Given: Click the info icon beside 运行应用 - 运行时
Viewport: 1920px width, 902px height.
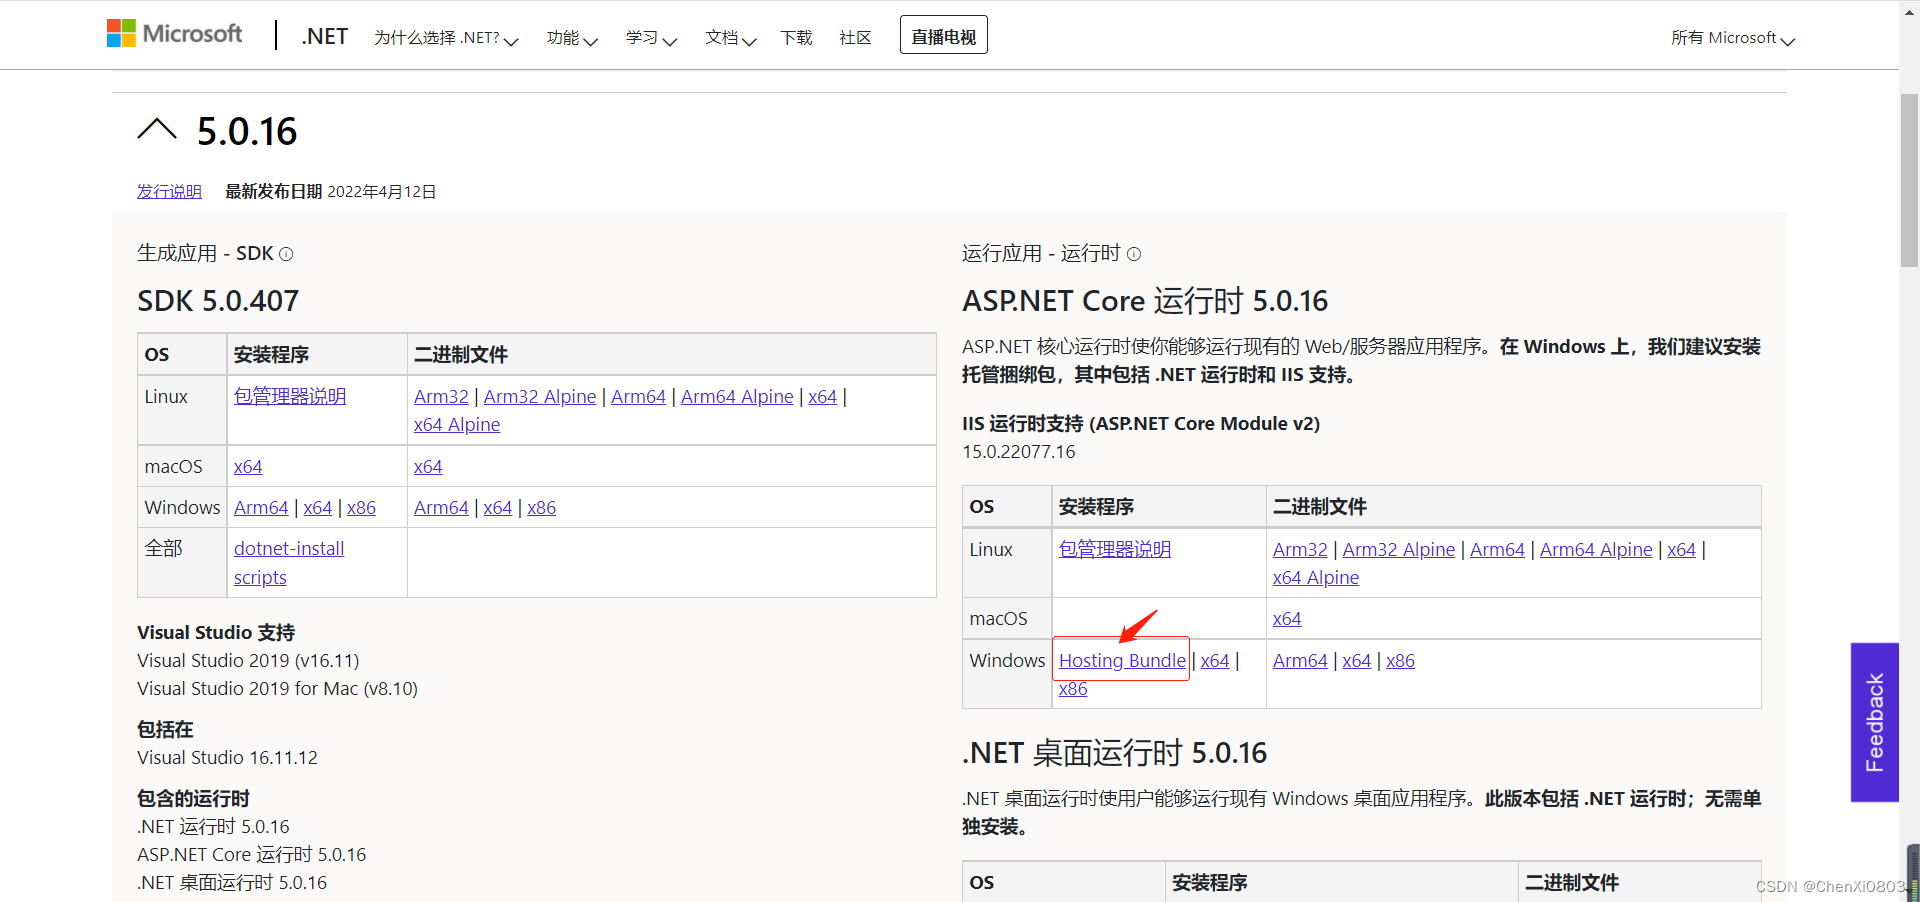Looking at the screenshot, I should (1134, 254).
